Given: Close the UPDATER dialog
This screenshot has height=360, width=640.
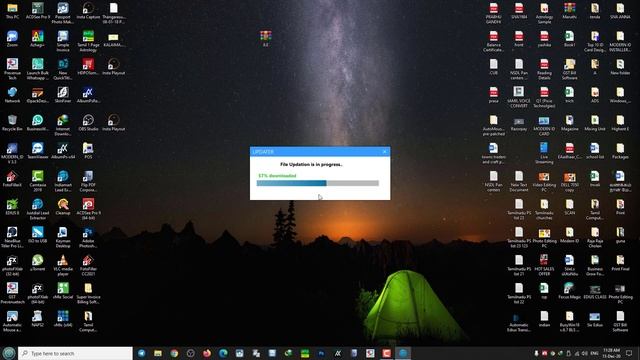Looking at the screenshot, I should [x=384, y=152].
